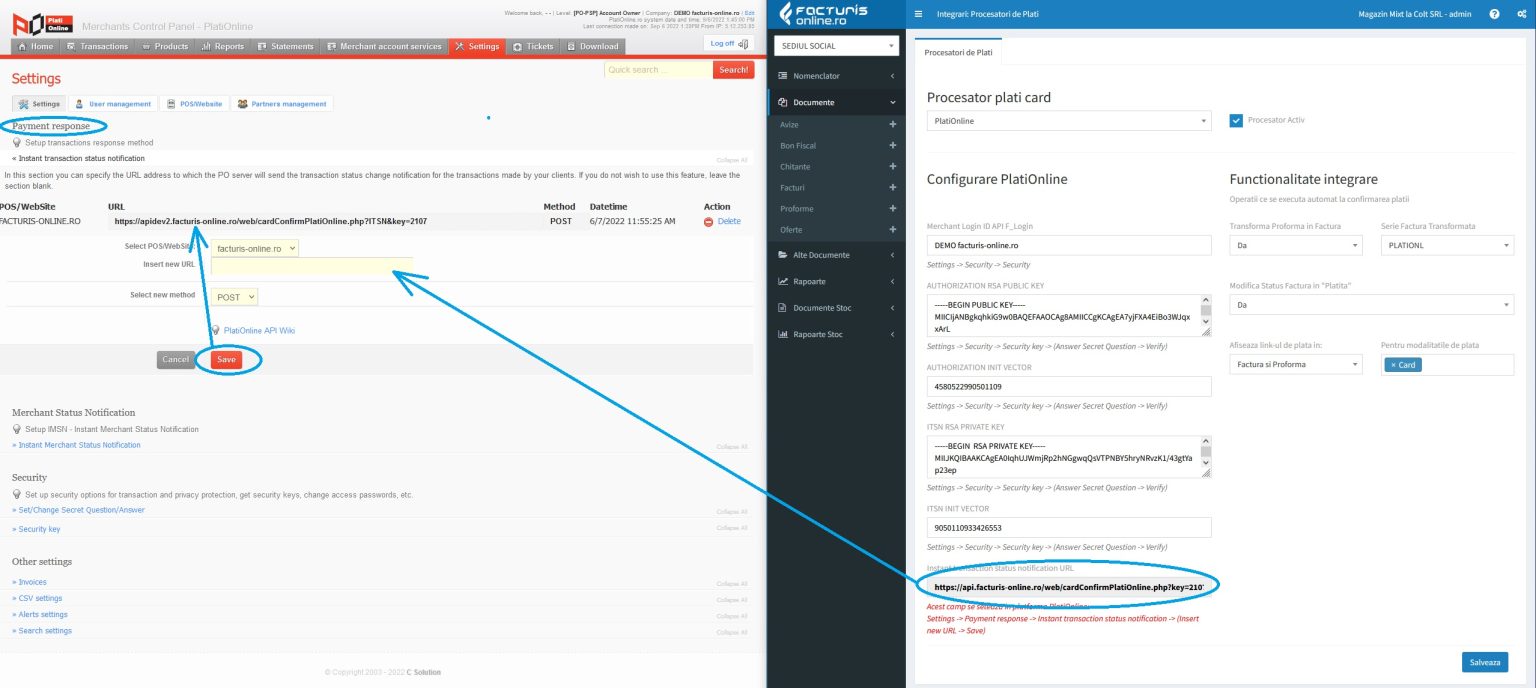
Task: Open Transforma Proforma in Factura dropdown
Action: 1296,245
